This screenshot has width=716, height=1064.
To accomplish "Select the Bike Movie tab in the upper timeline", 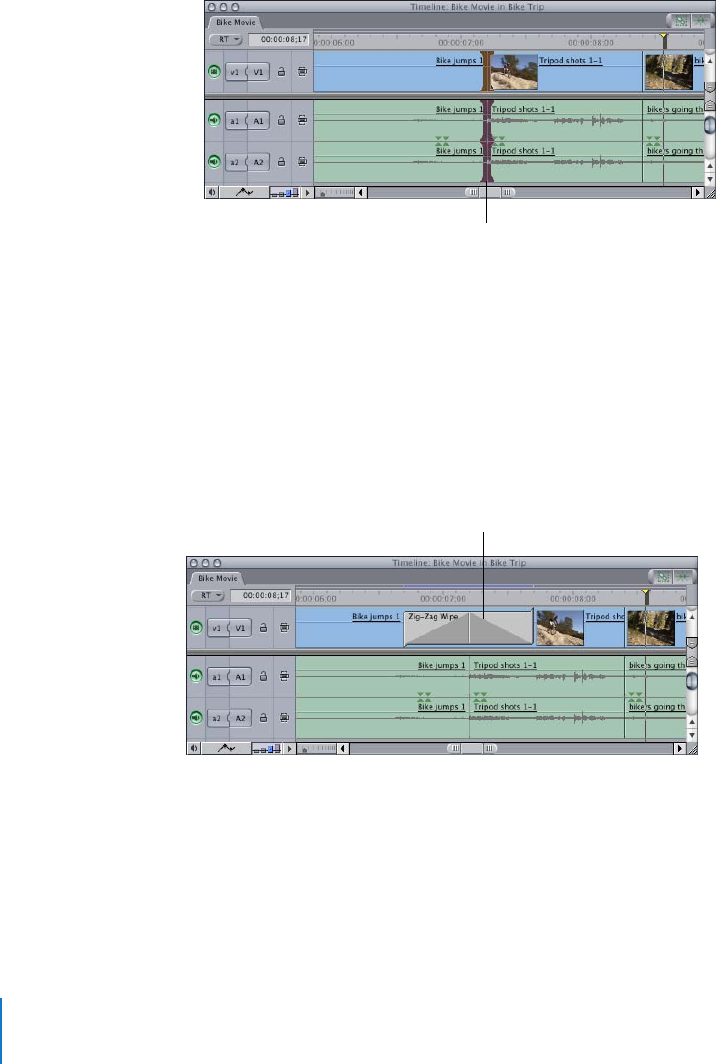I will [234, 21].
